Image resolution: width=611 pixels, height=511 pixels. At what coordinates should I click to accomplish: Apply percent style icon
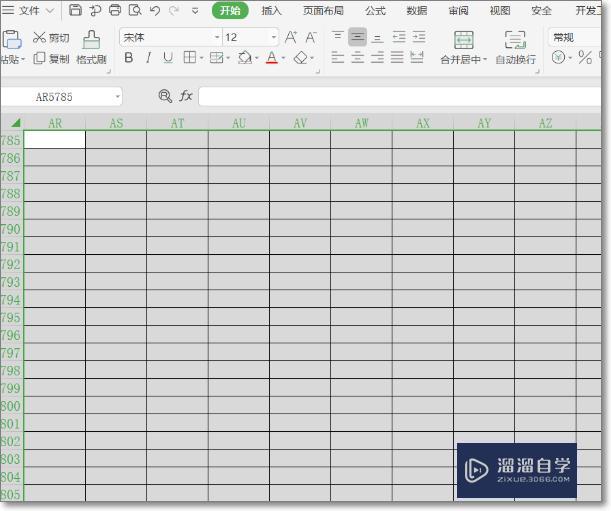(x=585, y=58)
